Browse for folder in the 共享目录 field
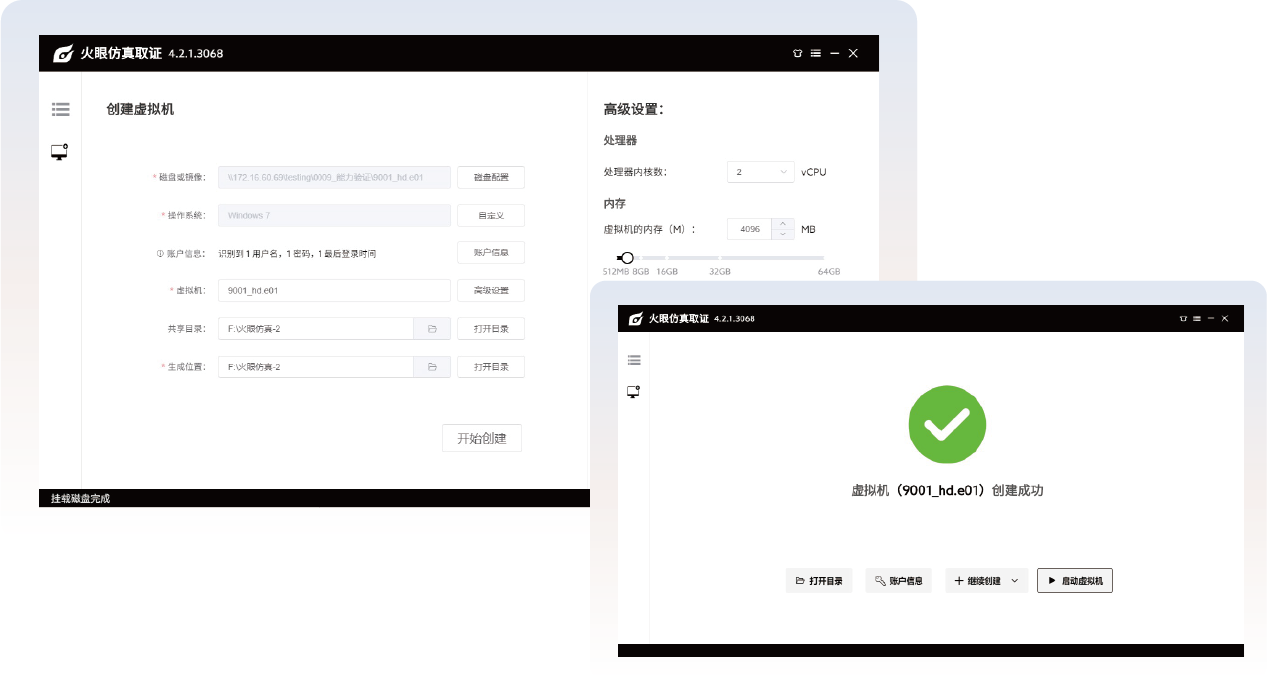 point(432,328)
